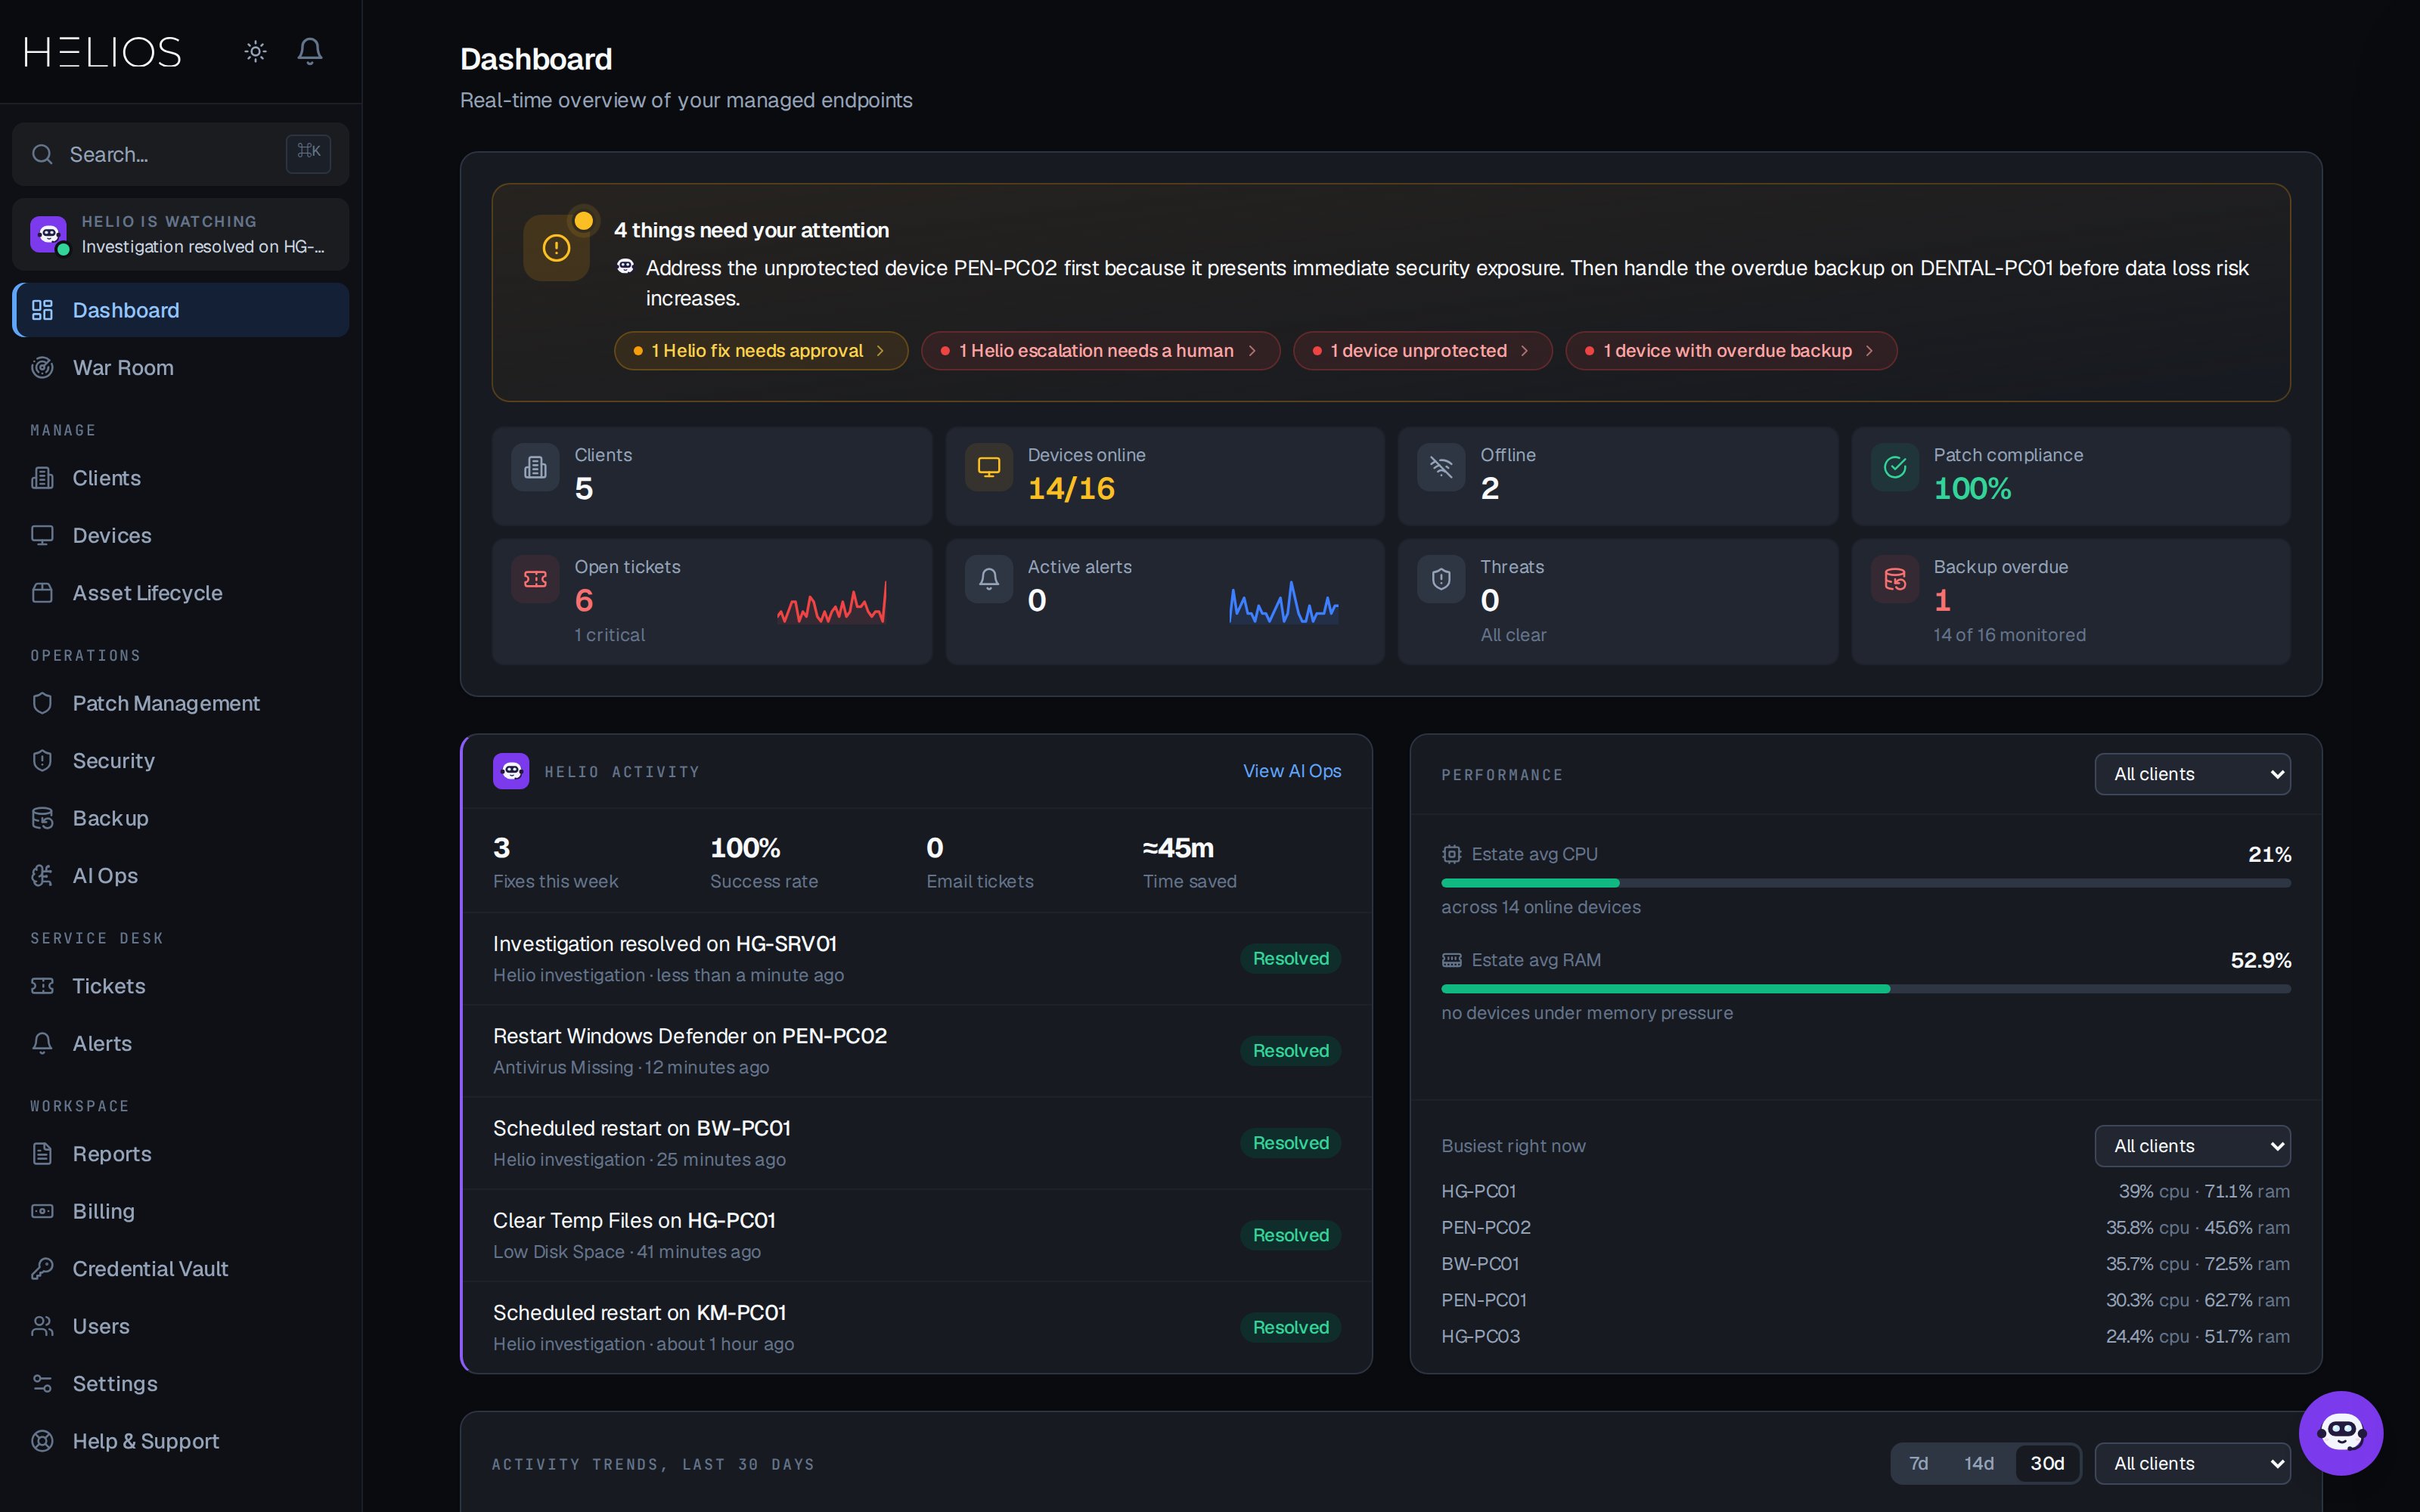The height and width of the screenshot is (1512, 2420).
Task: Open Backup in Operations
Action: 181,818
